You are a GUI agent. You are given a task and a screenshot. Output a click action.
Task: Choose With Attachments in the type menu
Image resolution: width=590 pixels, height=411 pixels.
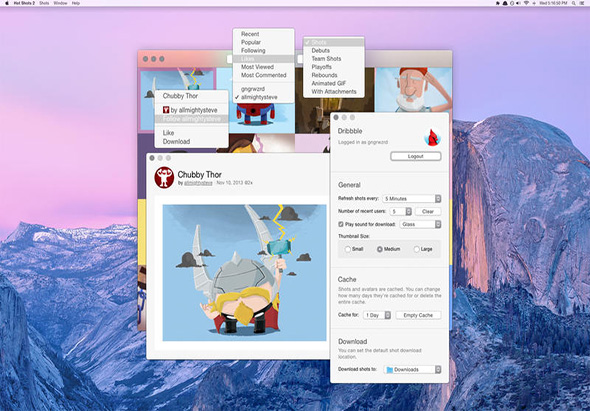point(334,92)
